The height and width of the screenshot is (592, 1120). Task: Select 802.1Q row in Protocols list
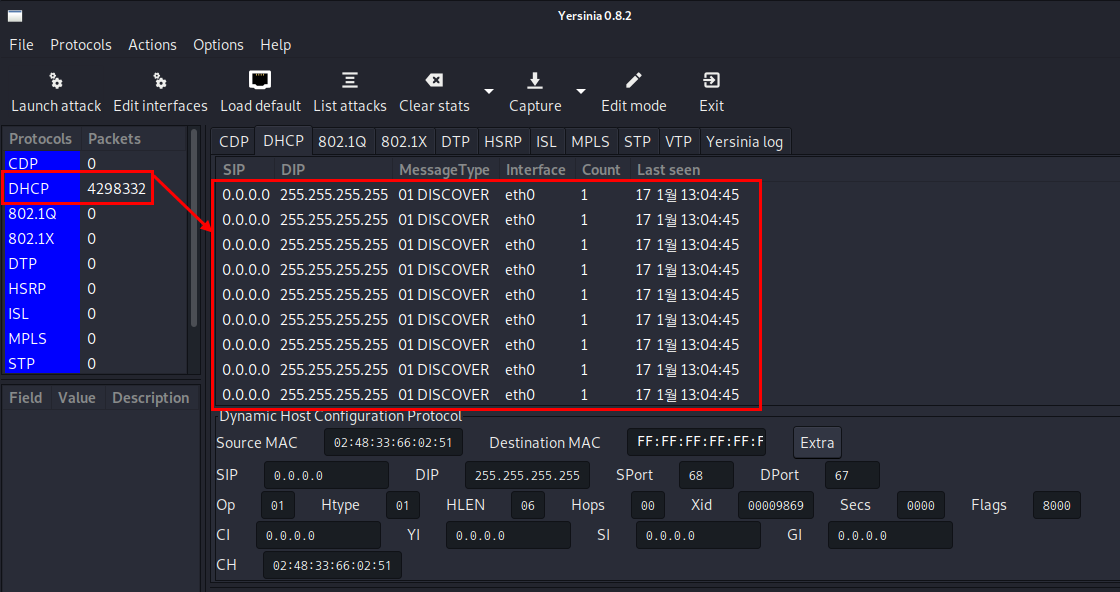pos(95,214)
